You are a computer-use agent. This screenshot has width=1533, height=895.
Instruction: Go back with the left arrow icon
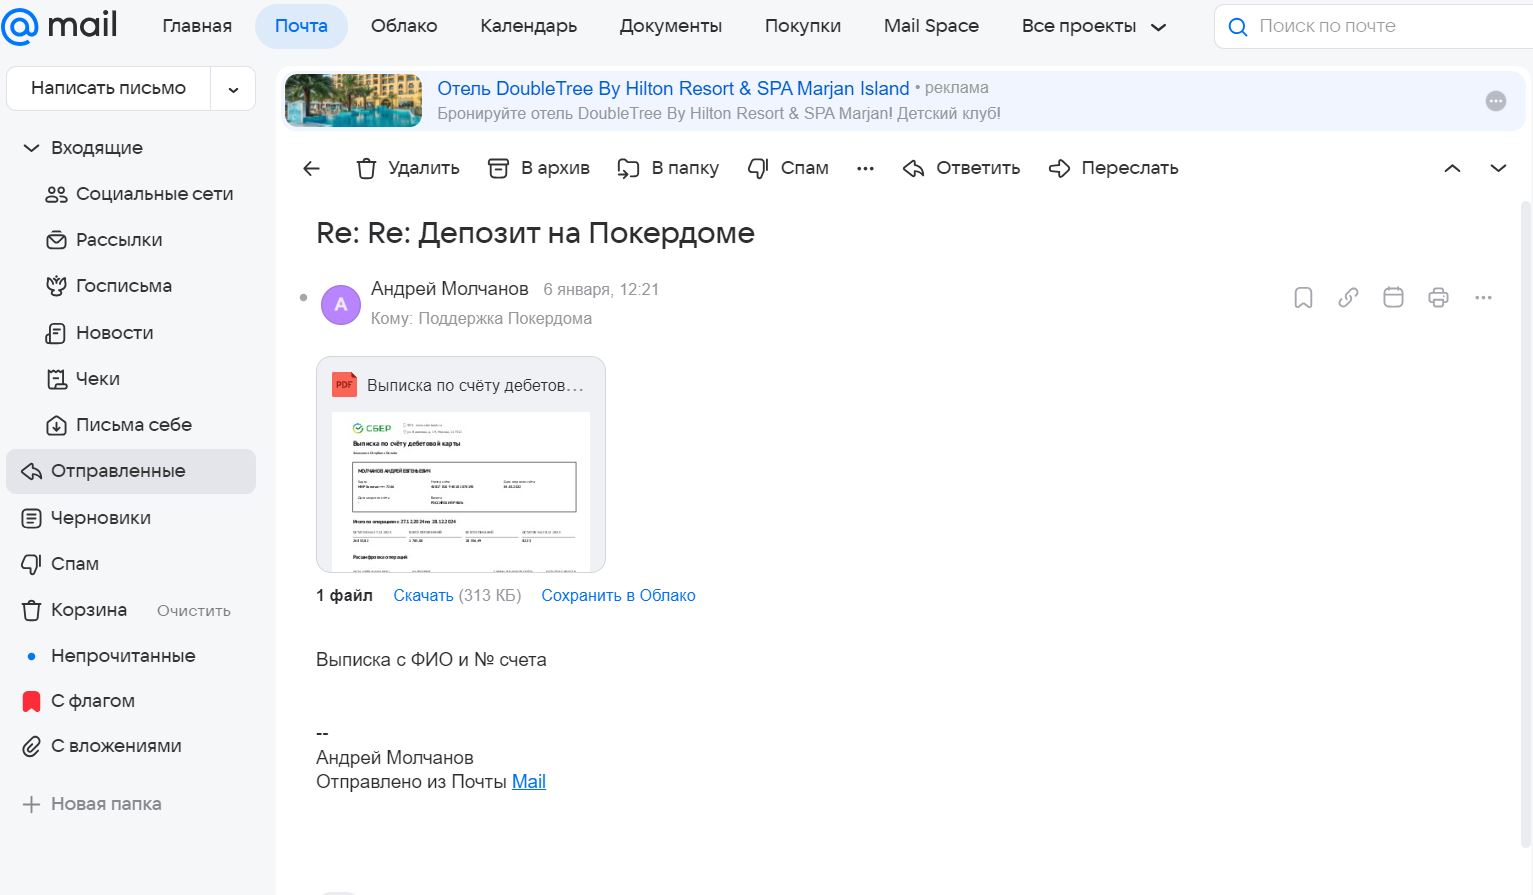(311, 169)
